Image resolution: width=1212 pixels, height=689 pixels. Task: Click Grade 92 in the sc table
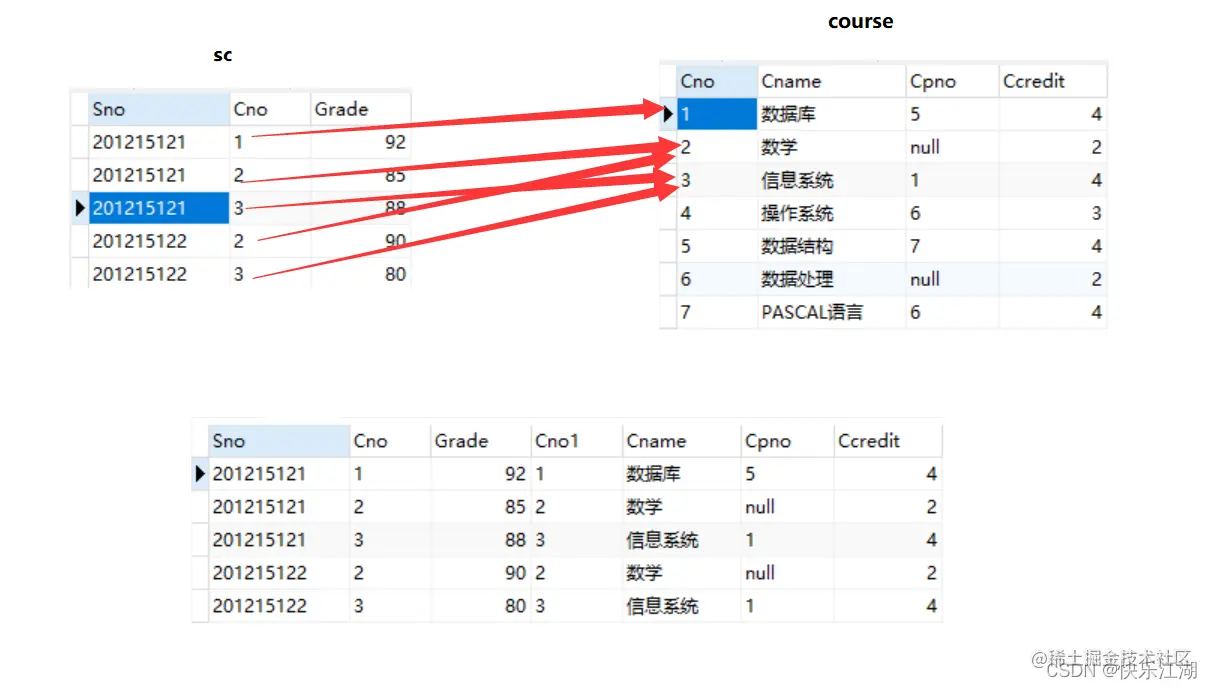(395, 142)
